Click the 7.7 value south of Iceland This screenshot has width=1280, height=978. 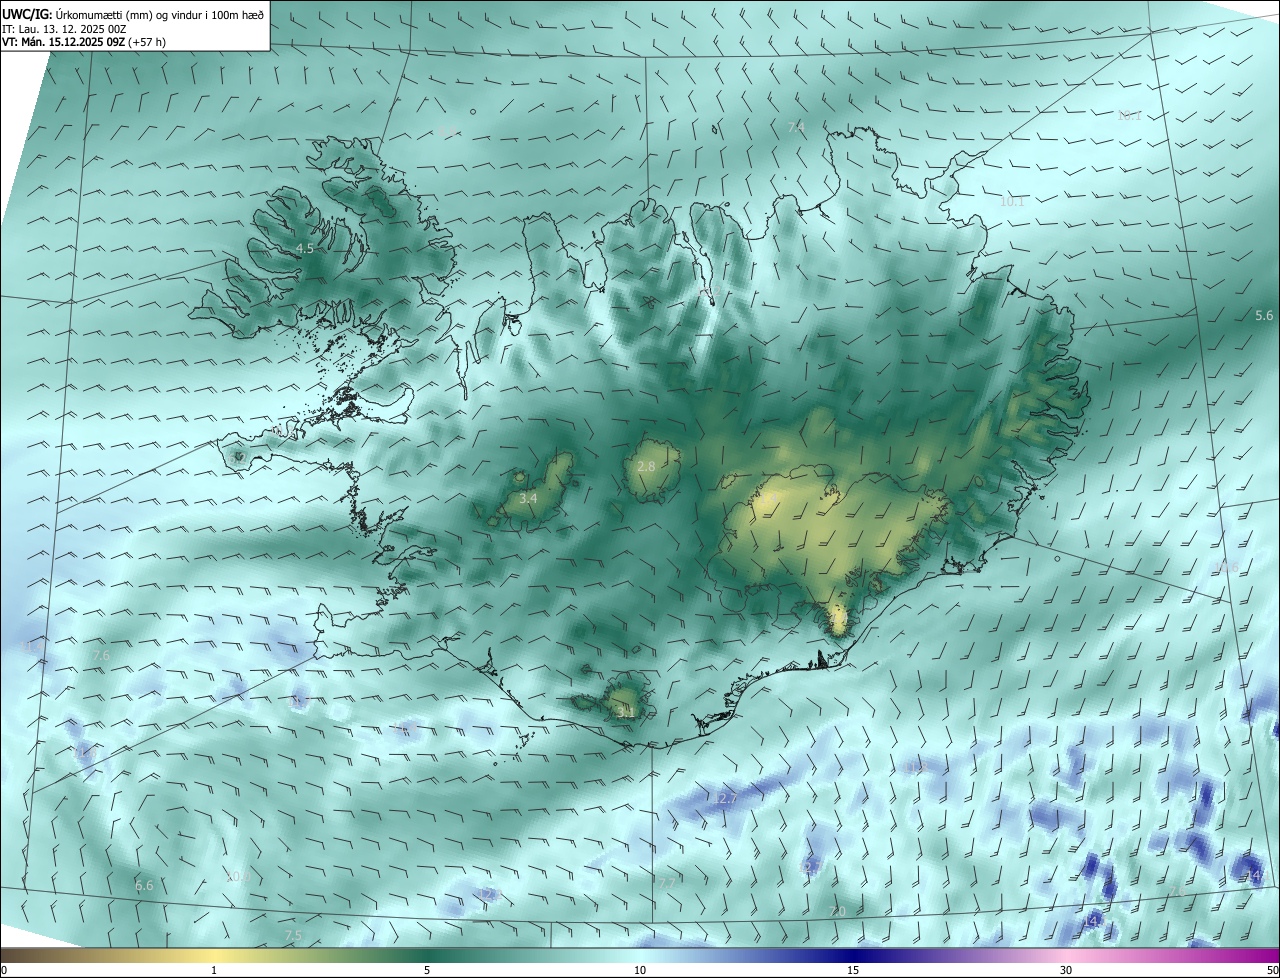click(x=667, y=883)
